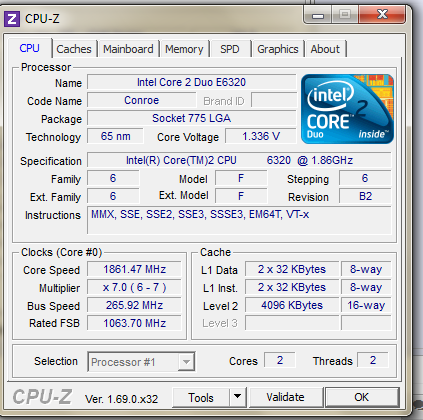The image size is (423, 420).
Task: Click the empty Level 3 cache field
Action: click(292, 323)
